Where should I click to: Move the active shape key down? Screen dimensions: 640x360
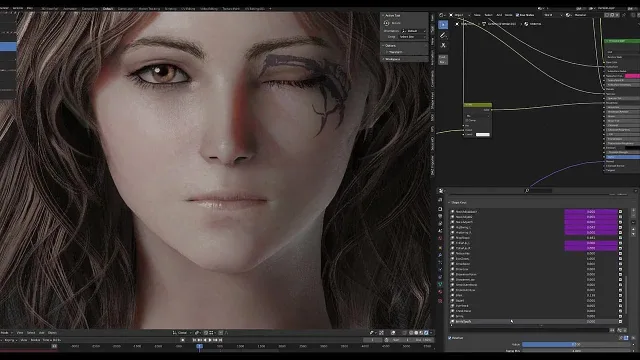pyautogui.click(x=633, y=234)
